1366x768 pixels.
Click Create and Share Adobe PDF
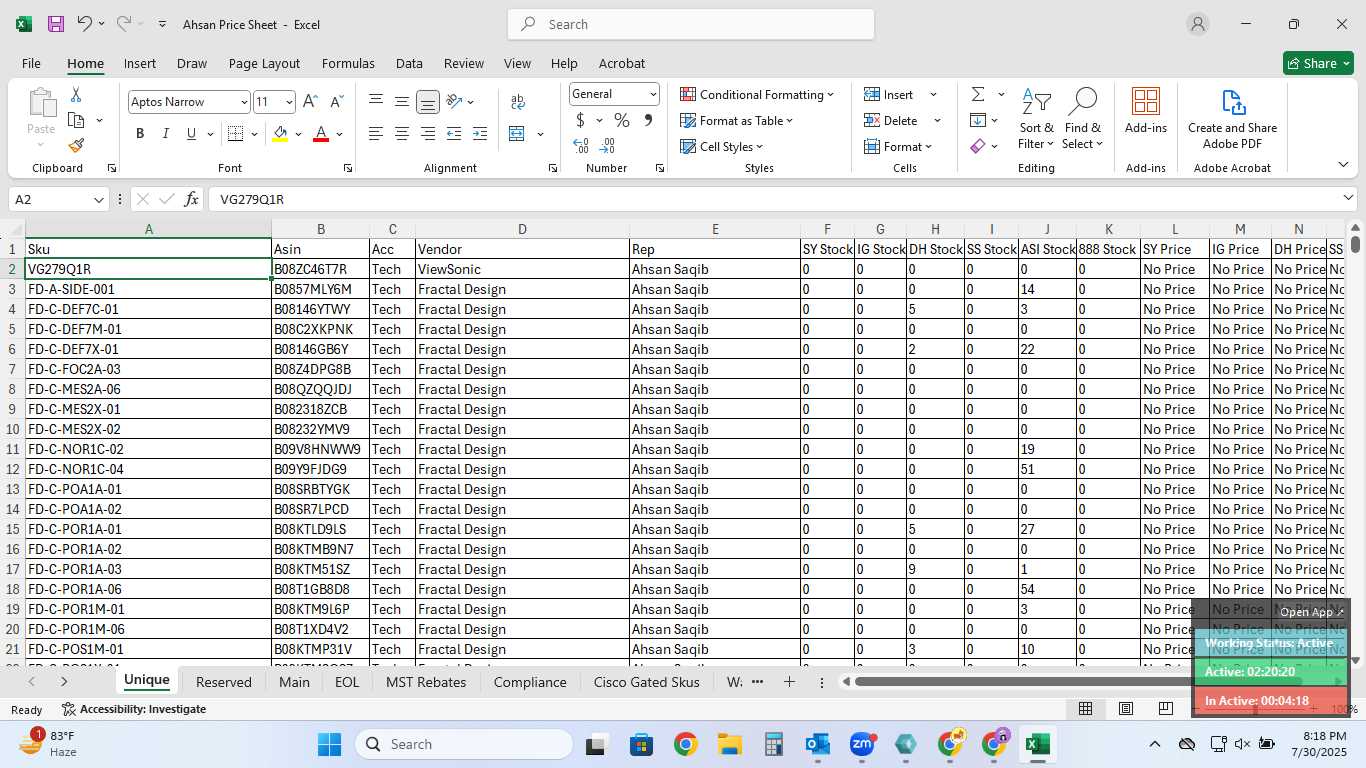(1232, 119)
